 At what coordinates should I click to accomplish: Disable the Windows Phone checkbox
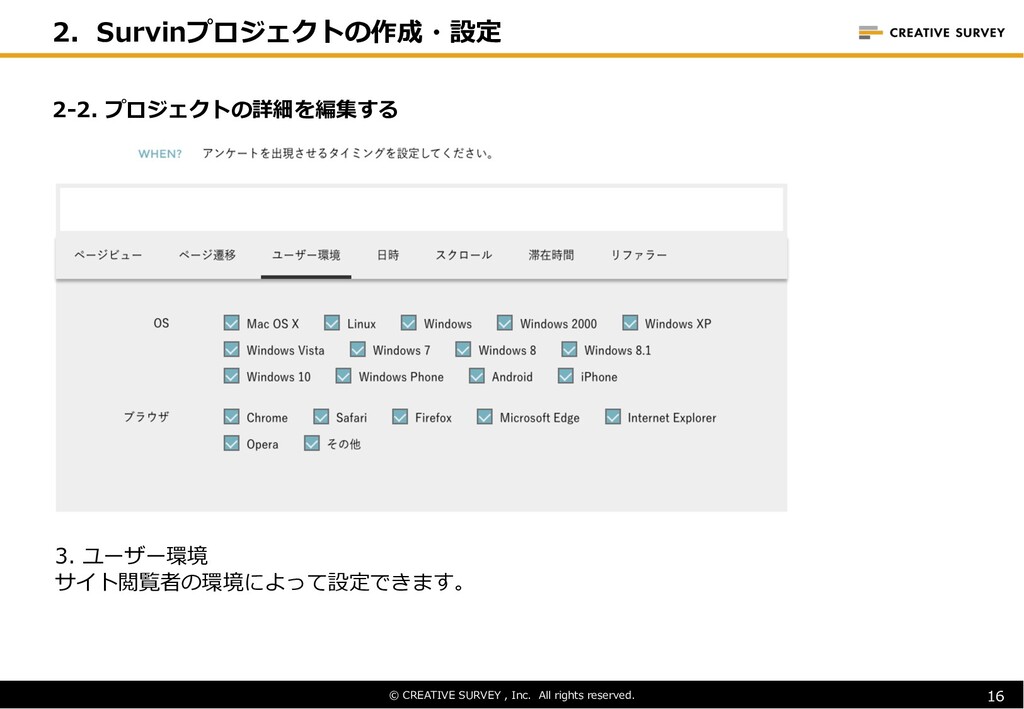point(344,376)
